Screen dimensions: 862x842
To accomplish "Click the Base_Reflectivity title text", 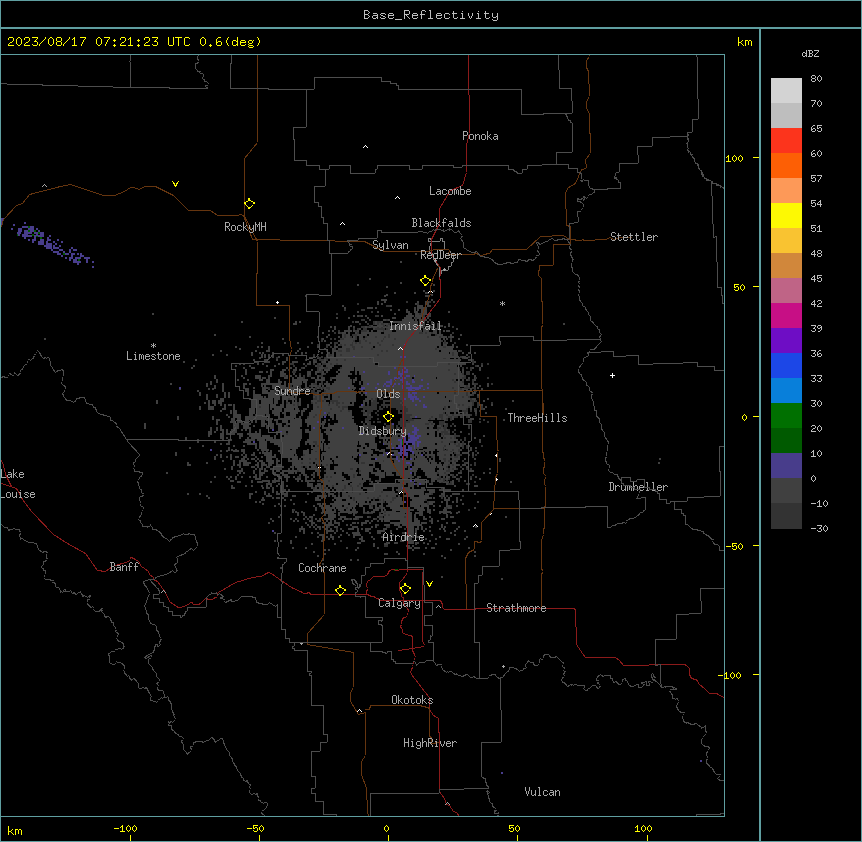I will [x=431, y=15].
